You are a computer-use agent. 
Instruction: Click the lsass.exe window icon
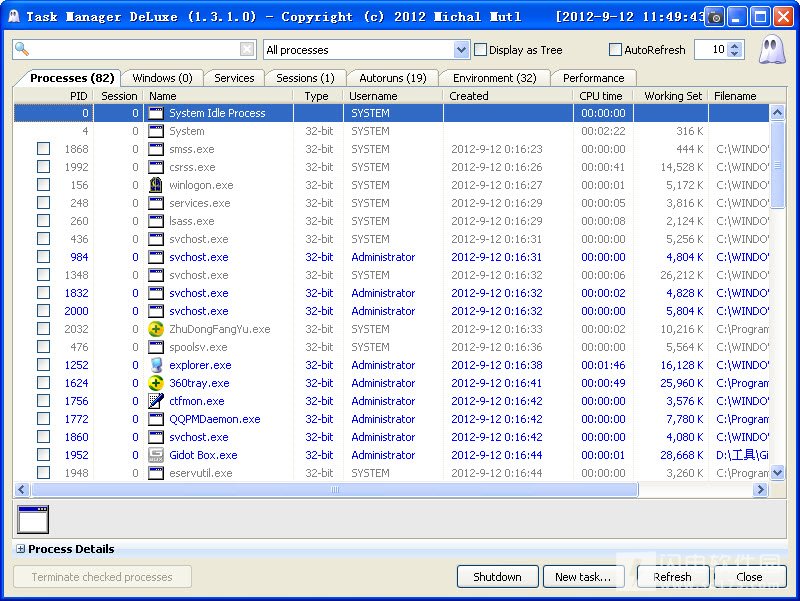156,221
